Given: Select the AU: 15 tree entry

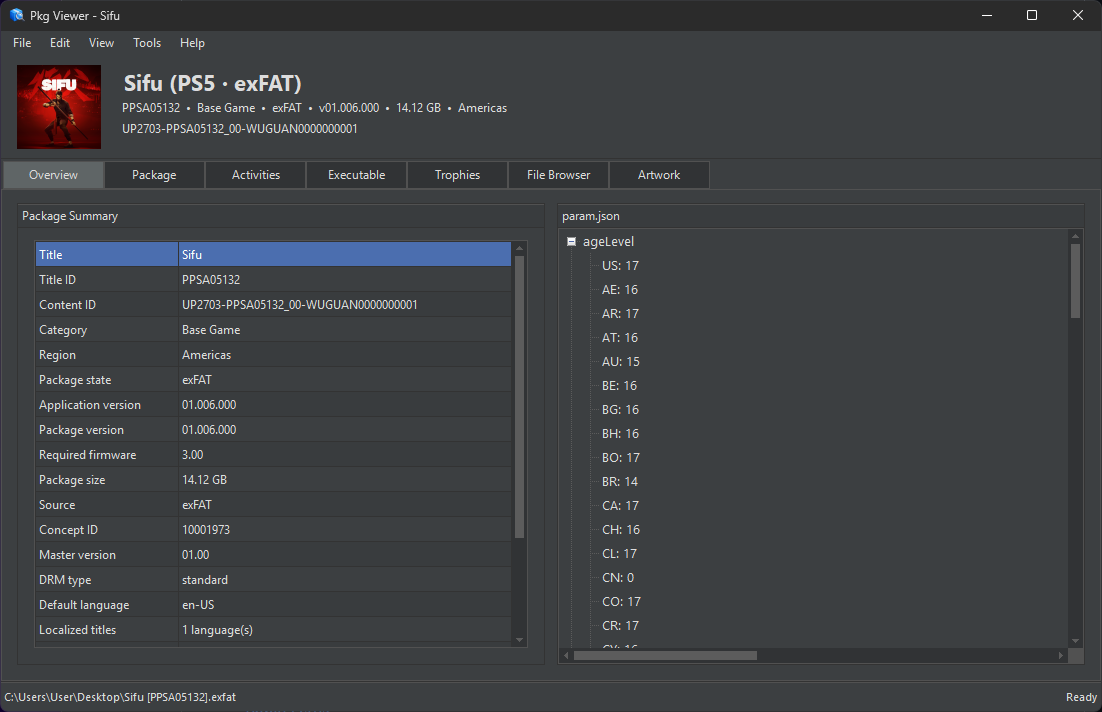Looking at the screenshot, I should (621, 361).
